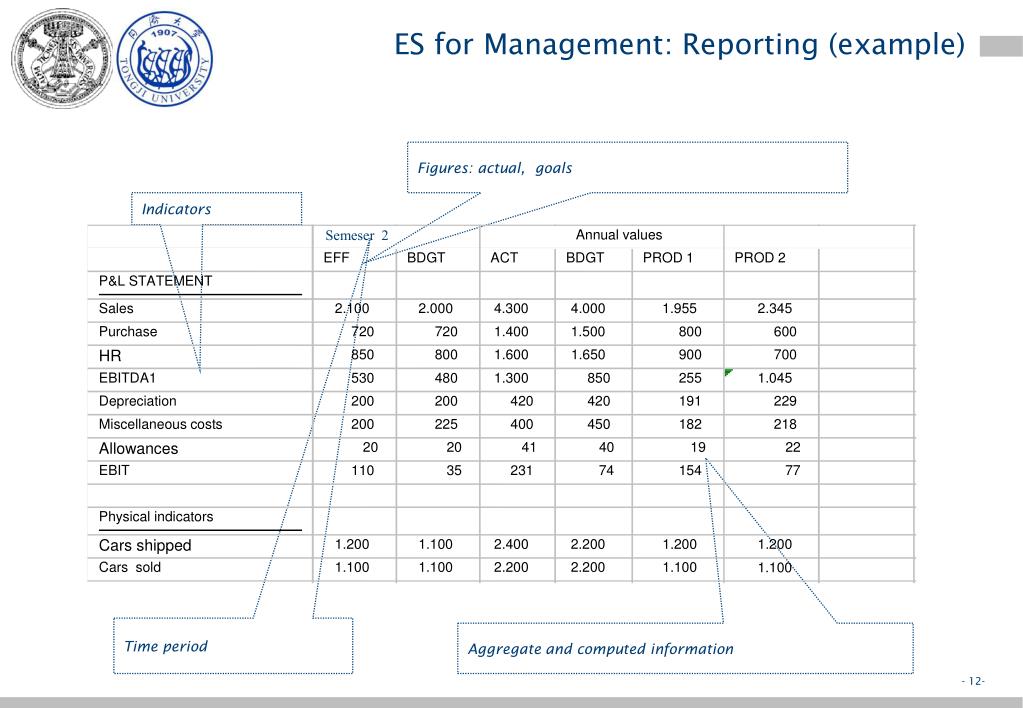Click the 'Indicators' callout label
Screen dimensions: 1023x708
point(176,209)
